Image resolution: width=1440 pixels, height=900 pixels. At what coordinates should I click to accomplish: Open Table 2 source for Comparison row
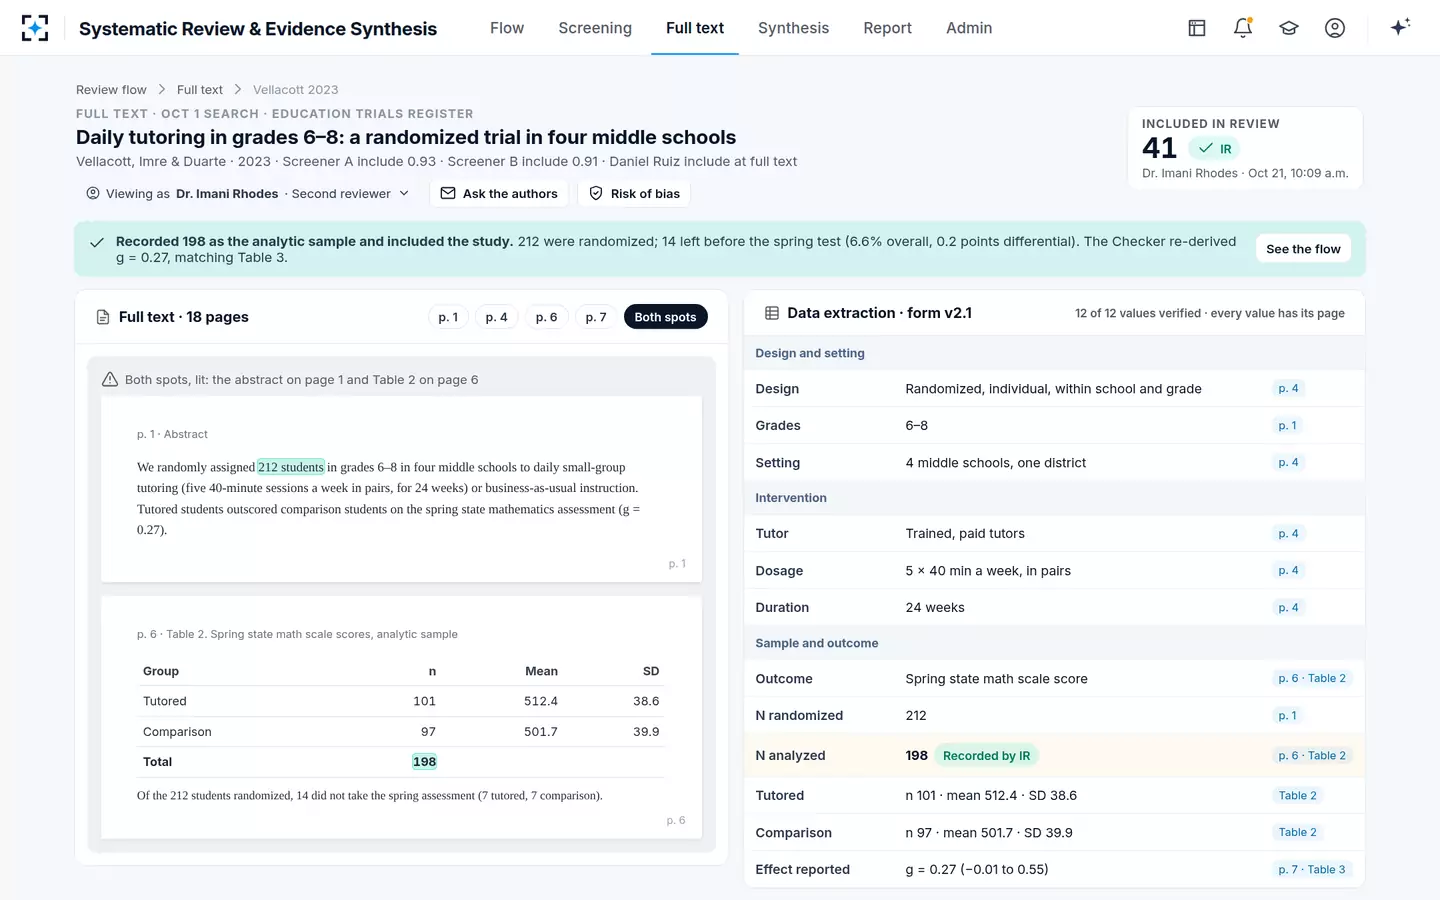click(1297, 832)
